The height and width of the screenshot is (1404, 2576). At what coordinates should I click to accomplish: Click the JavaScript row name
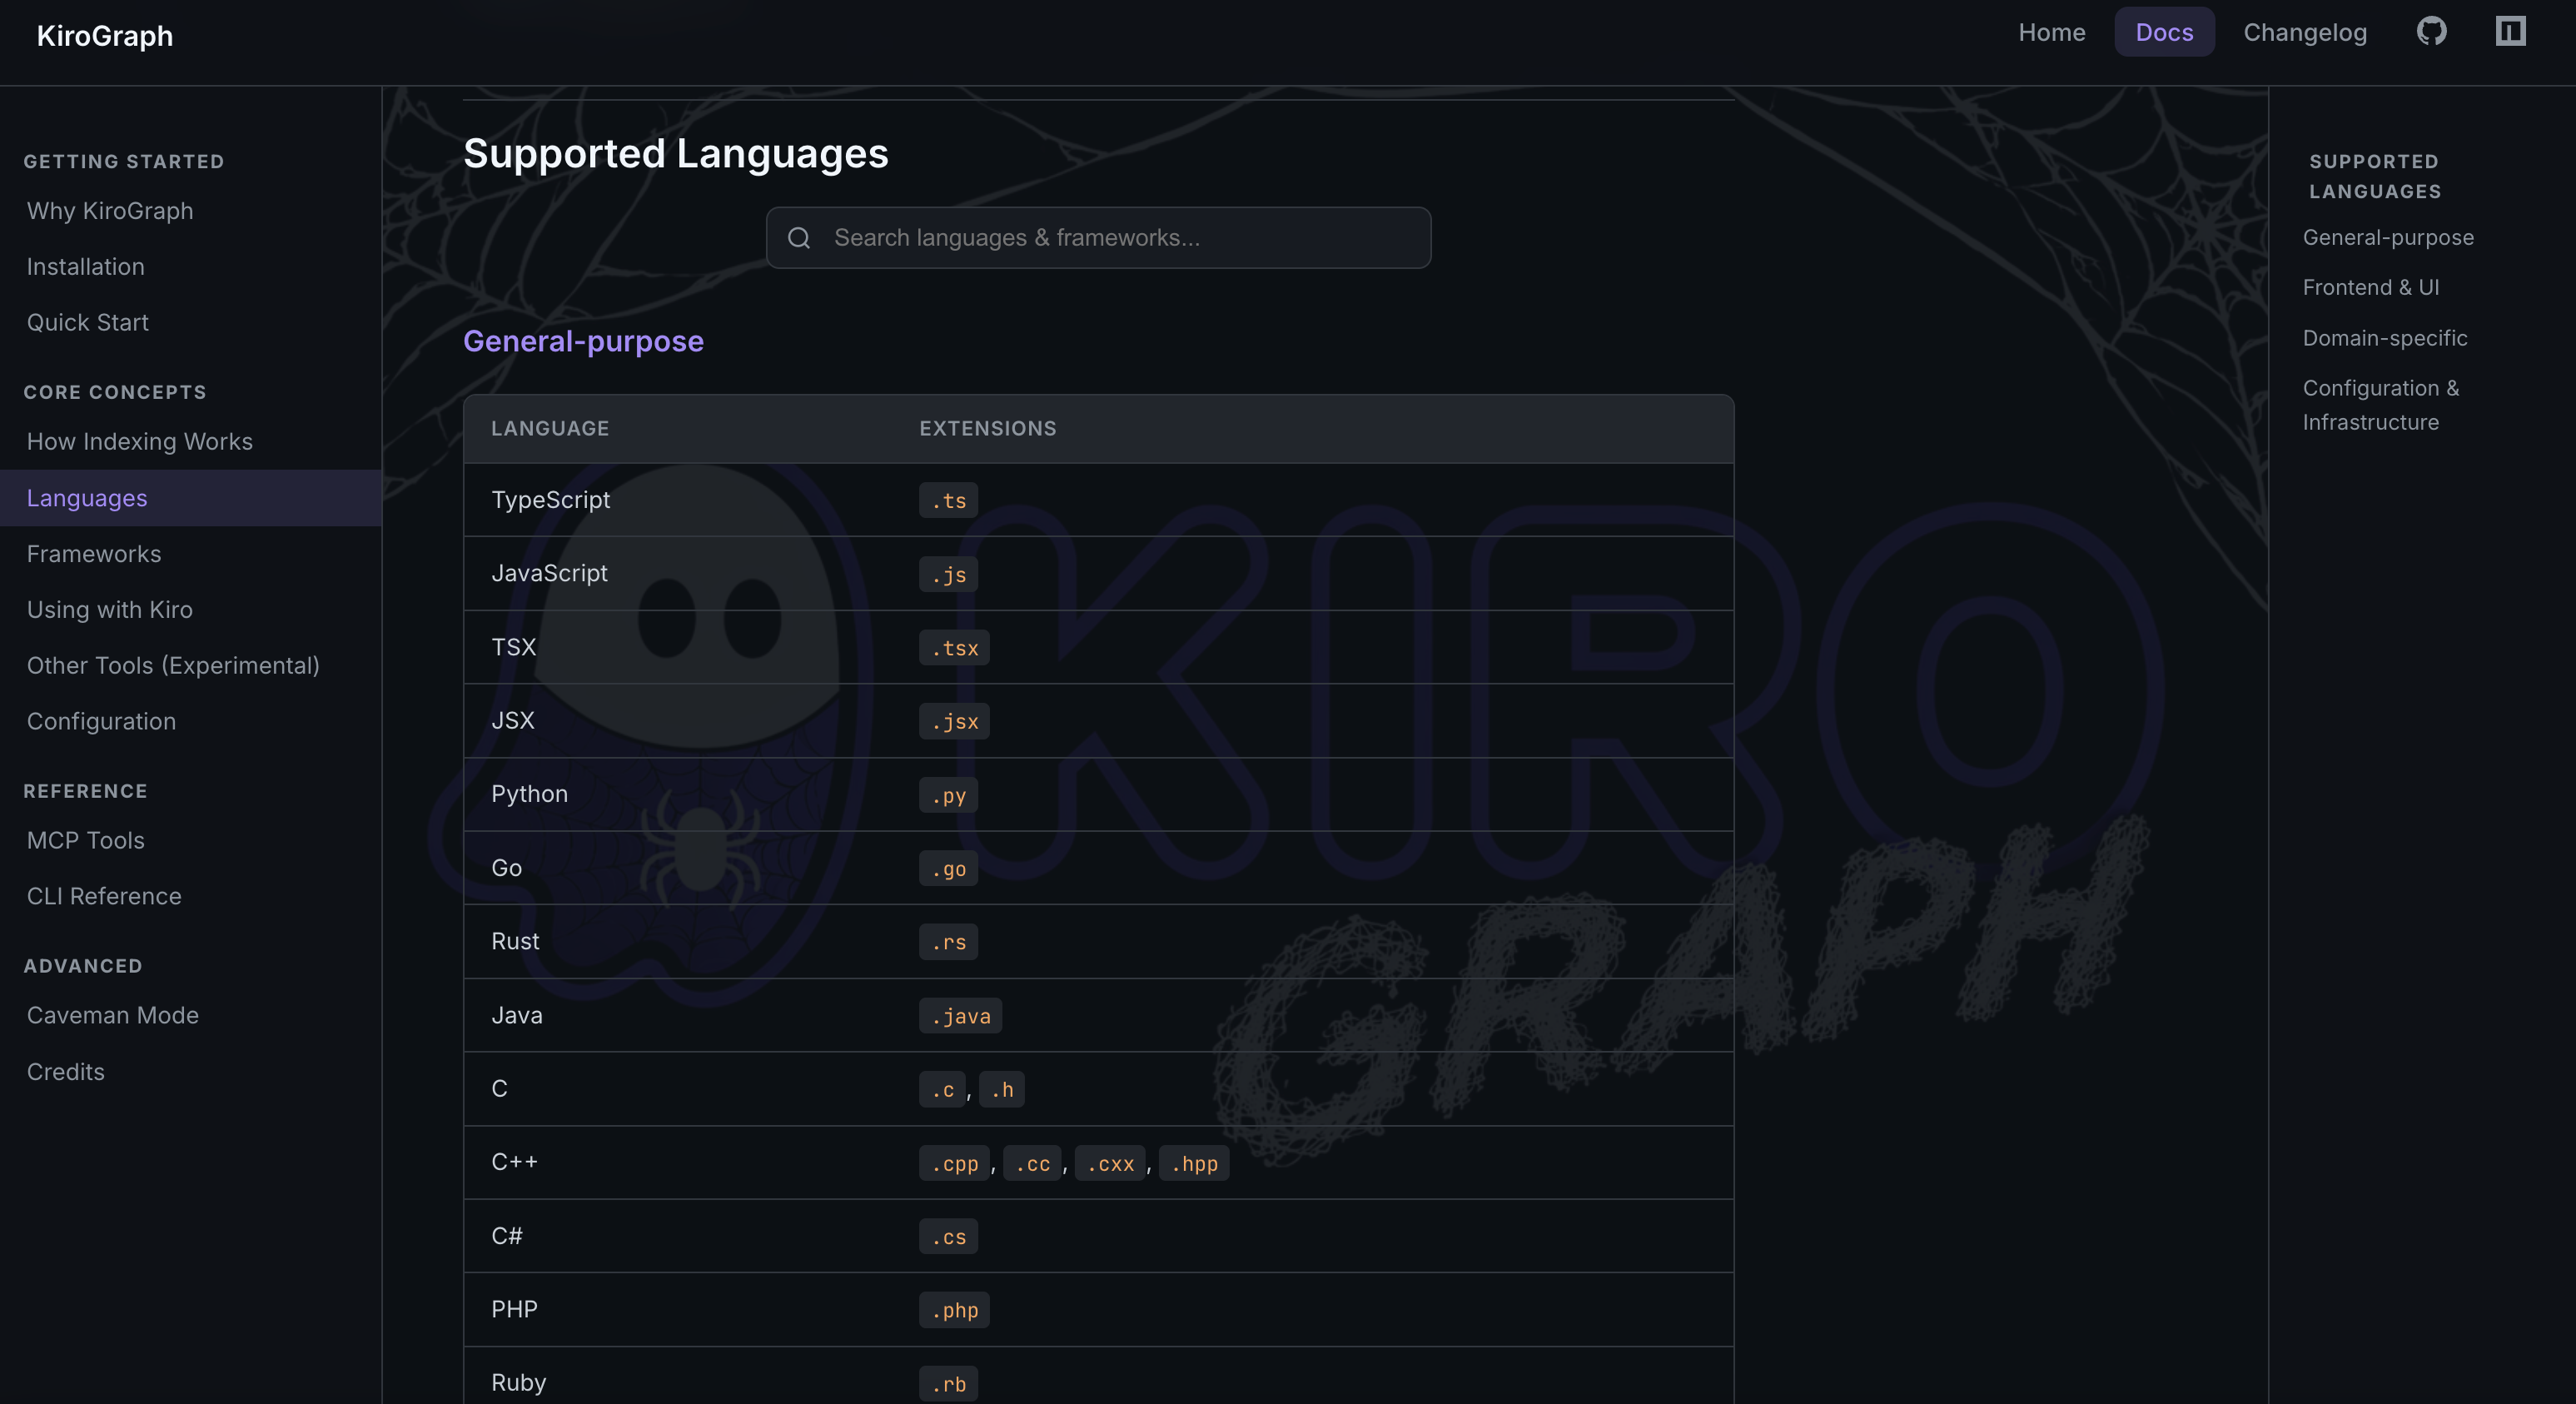(549, 574)
